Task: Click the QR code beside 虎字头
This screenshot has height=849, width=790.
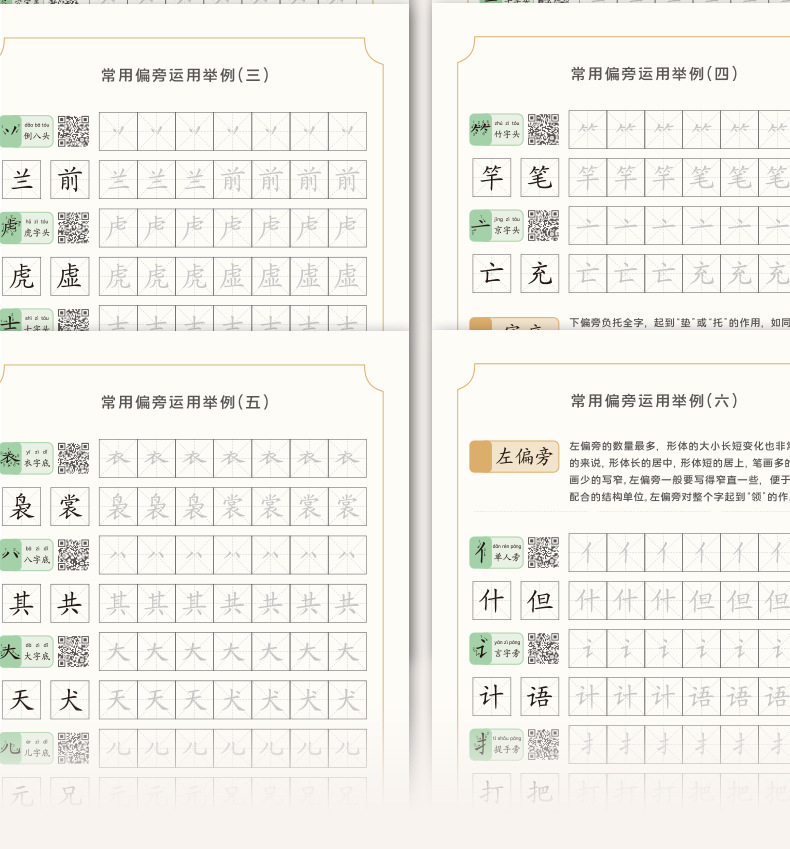Action: coord(74,227)
